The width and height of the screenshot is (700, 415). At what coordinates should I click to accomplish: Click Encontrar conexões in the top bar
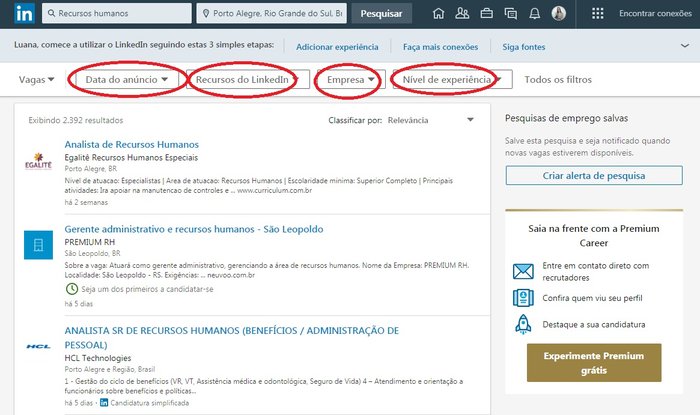point(655,13)
